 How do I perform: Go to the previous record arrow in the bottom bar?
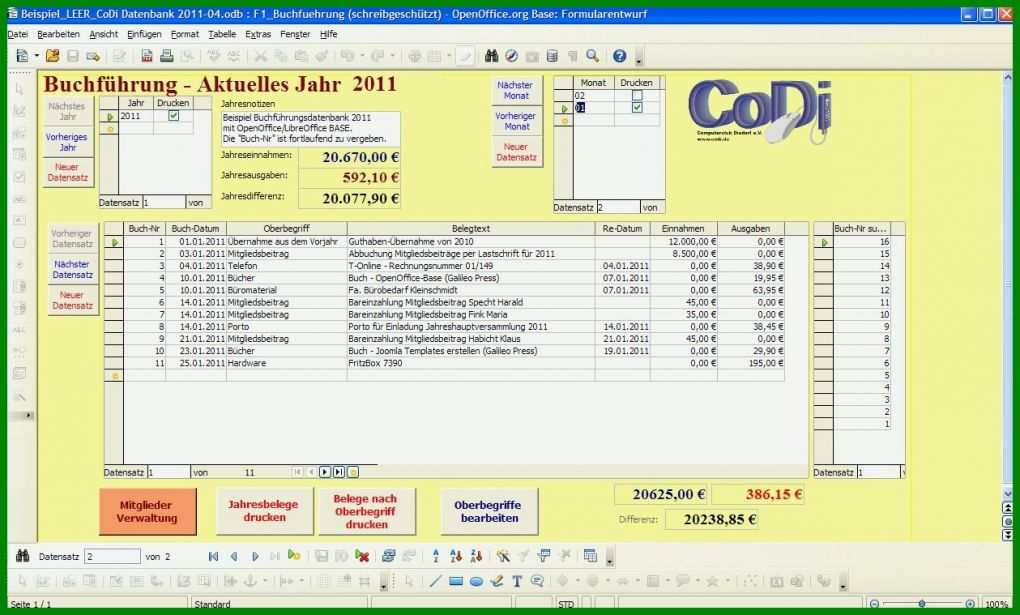234,556
